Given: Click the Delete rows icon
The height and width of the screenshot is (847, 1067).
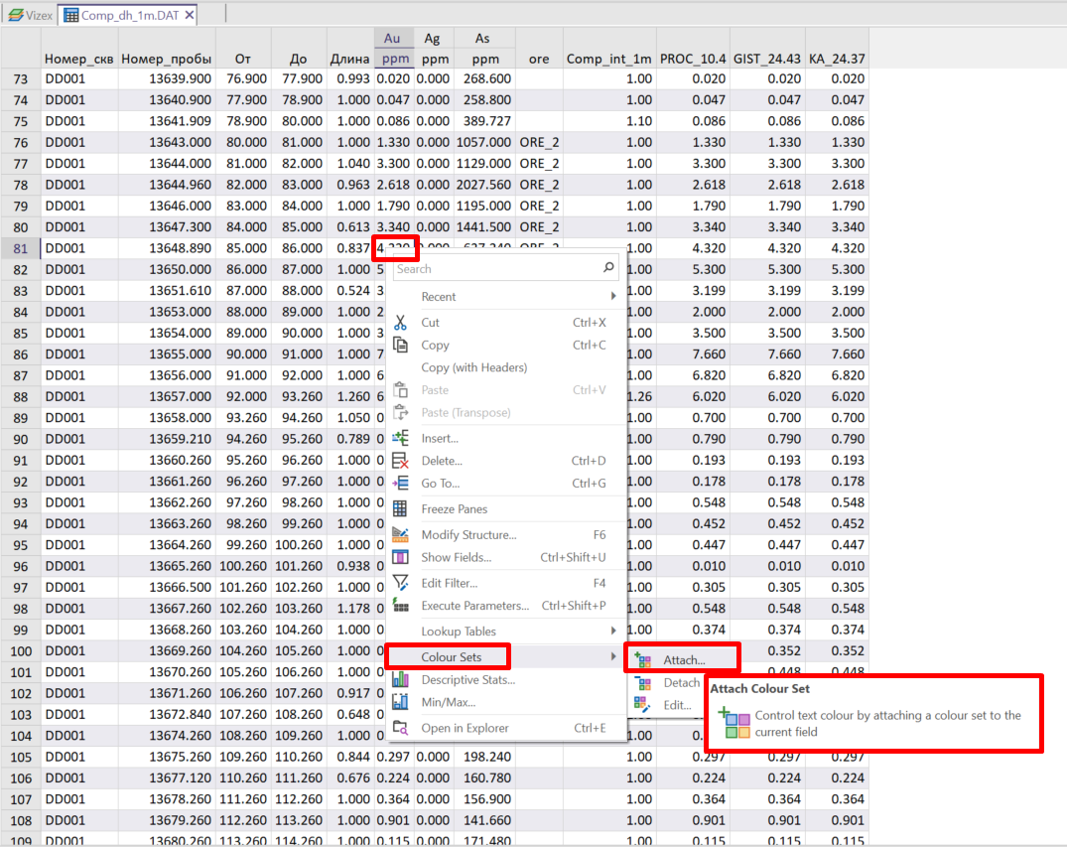Looking at the screenshot, I should pos(401,461).
